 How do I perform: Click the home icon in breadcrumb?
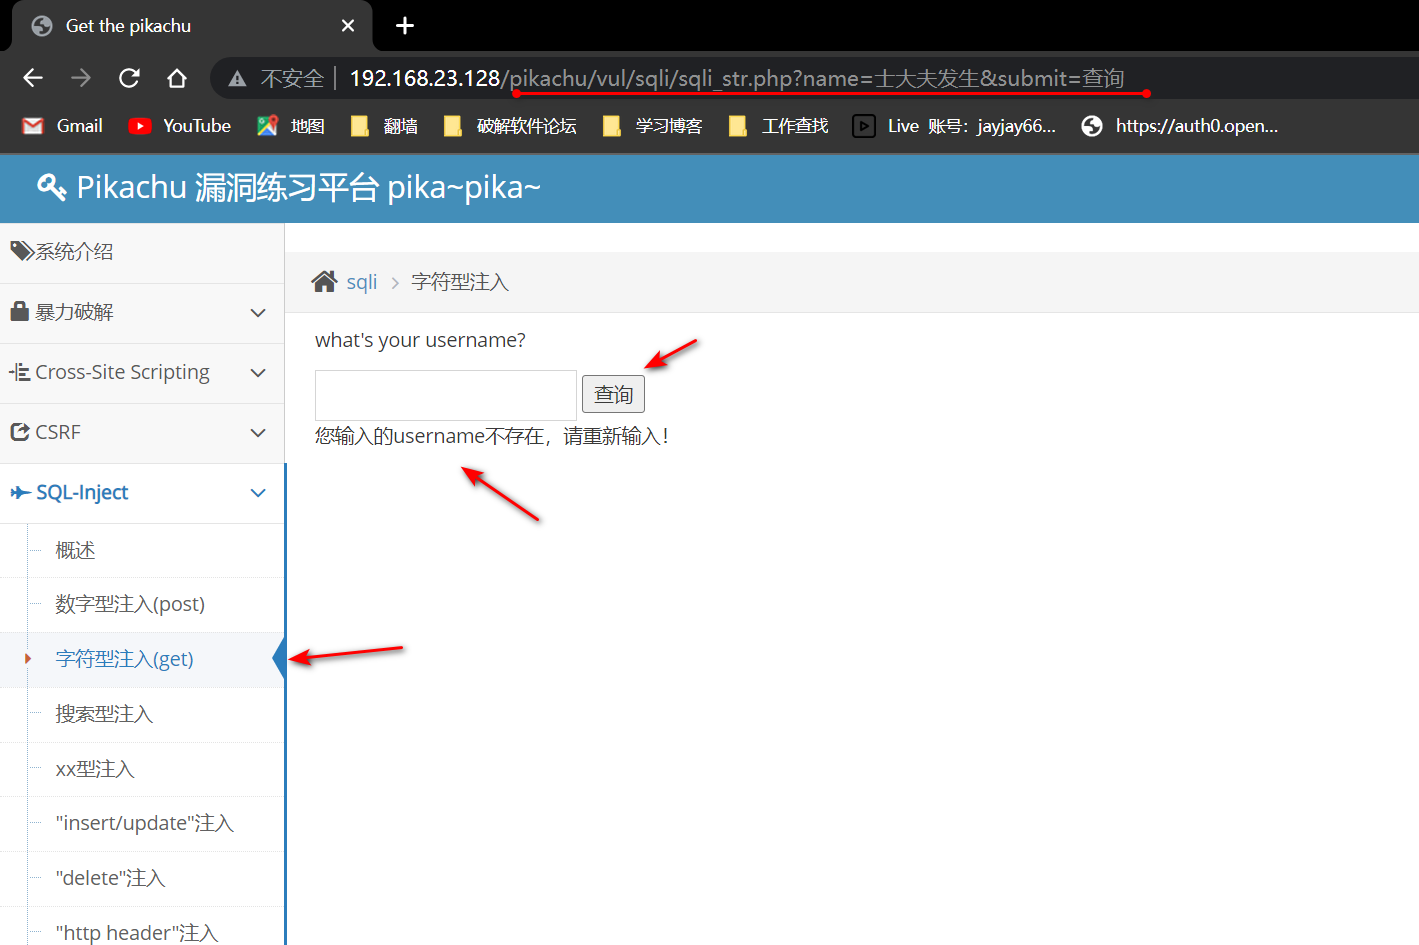tap(324, 282)
